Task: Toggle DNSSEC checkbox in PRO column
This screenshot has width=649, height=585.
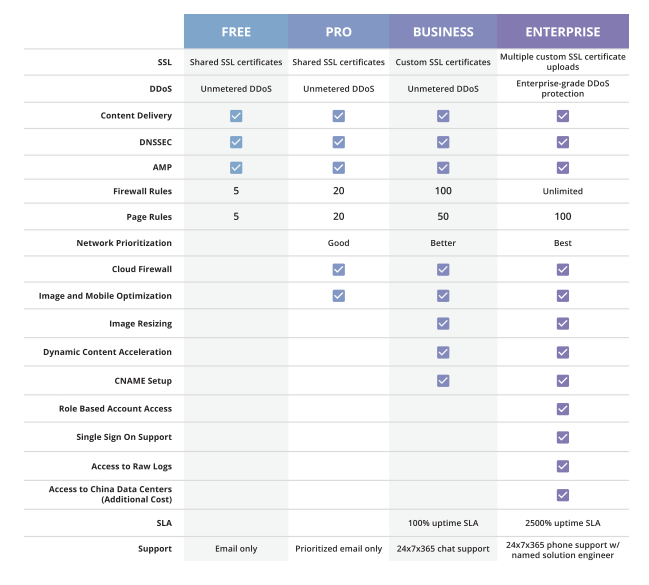Action: (x=339, y=142)
